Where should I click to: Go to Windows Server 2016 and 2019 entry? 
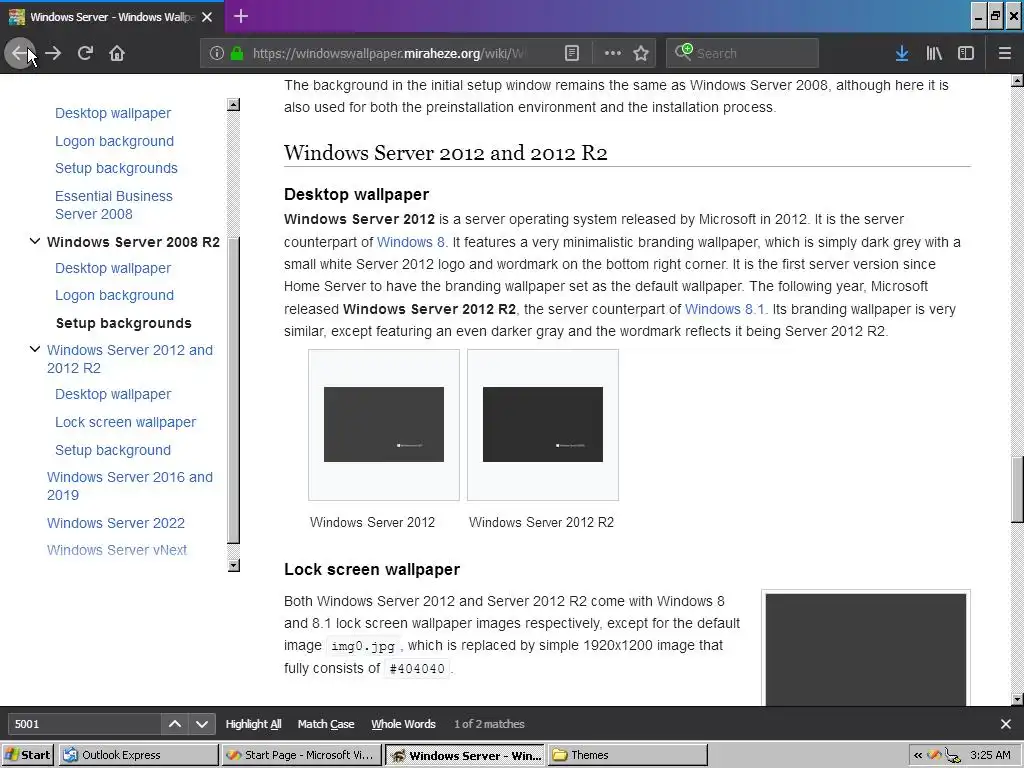click(130, 486)
